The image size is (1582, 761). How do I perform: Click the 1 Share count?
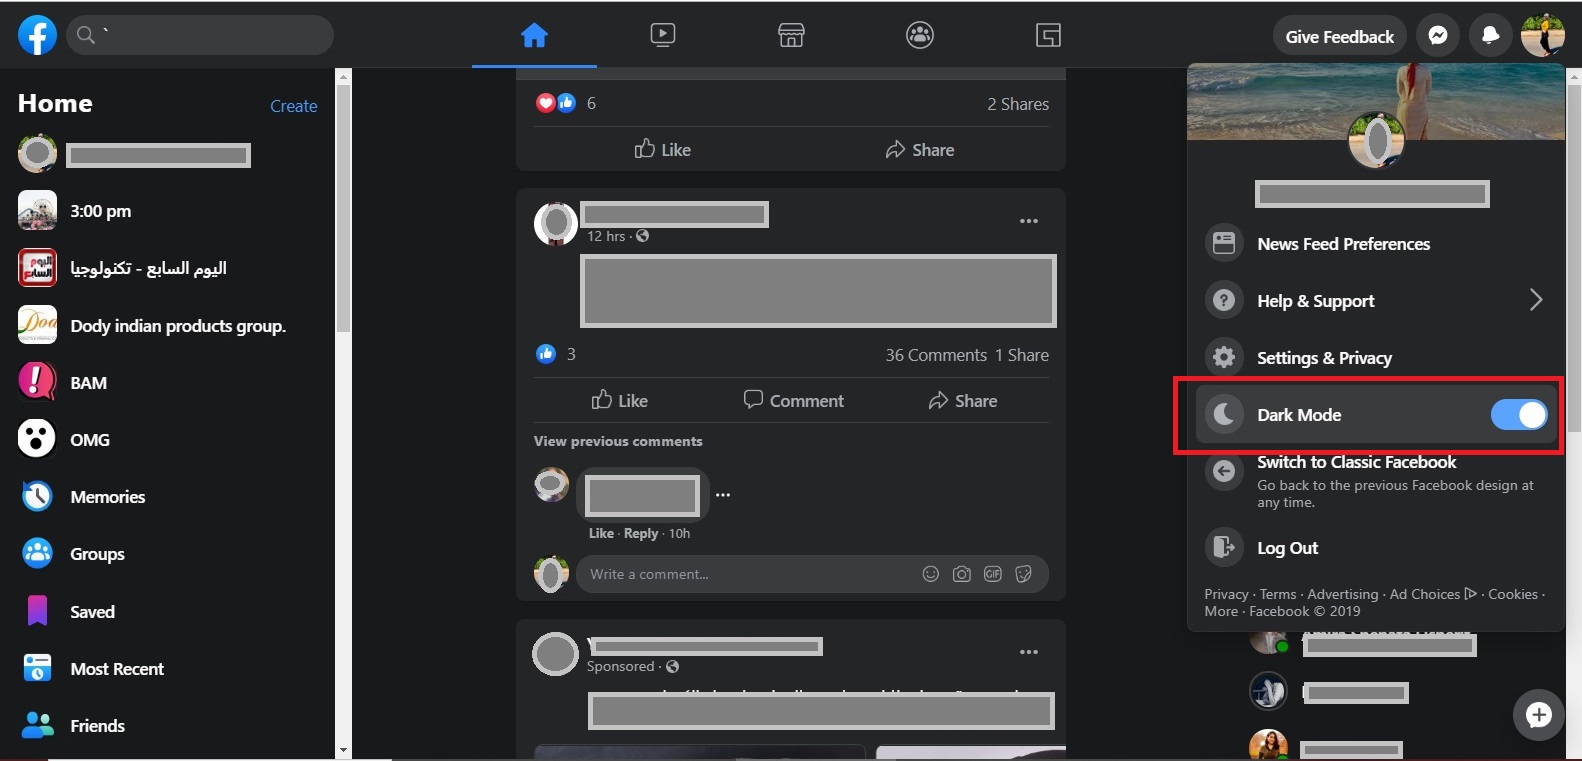(x=1022, y=355)
